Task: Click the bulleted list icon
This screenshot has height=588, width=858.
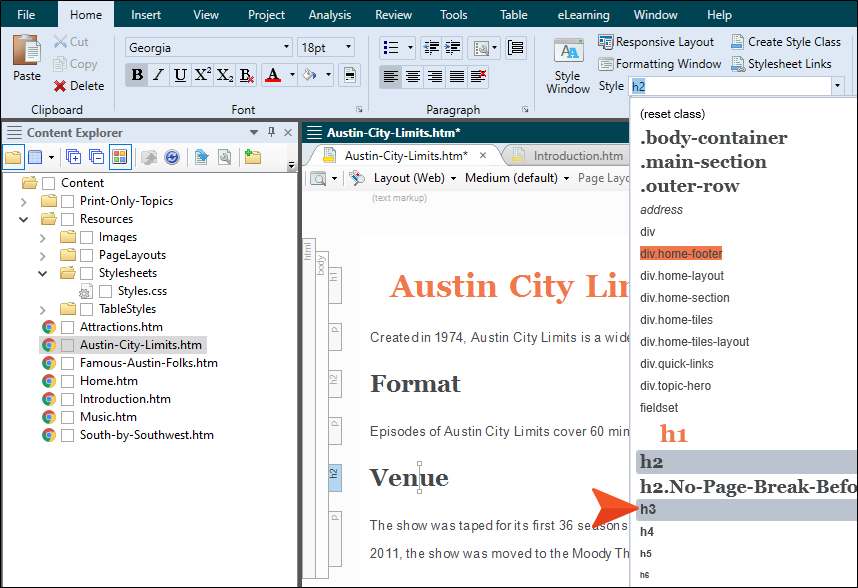Action: click(391, 48)
